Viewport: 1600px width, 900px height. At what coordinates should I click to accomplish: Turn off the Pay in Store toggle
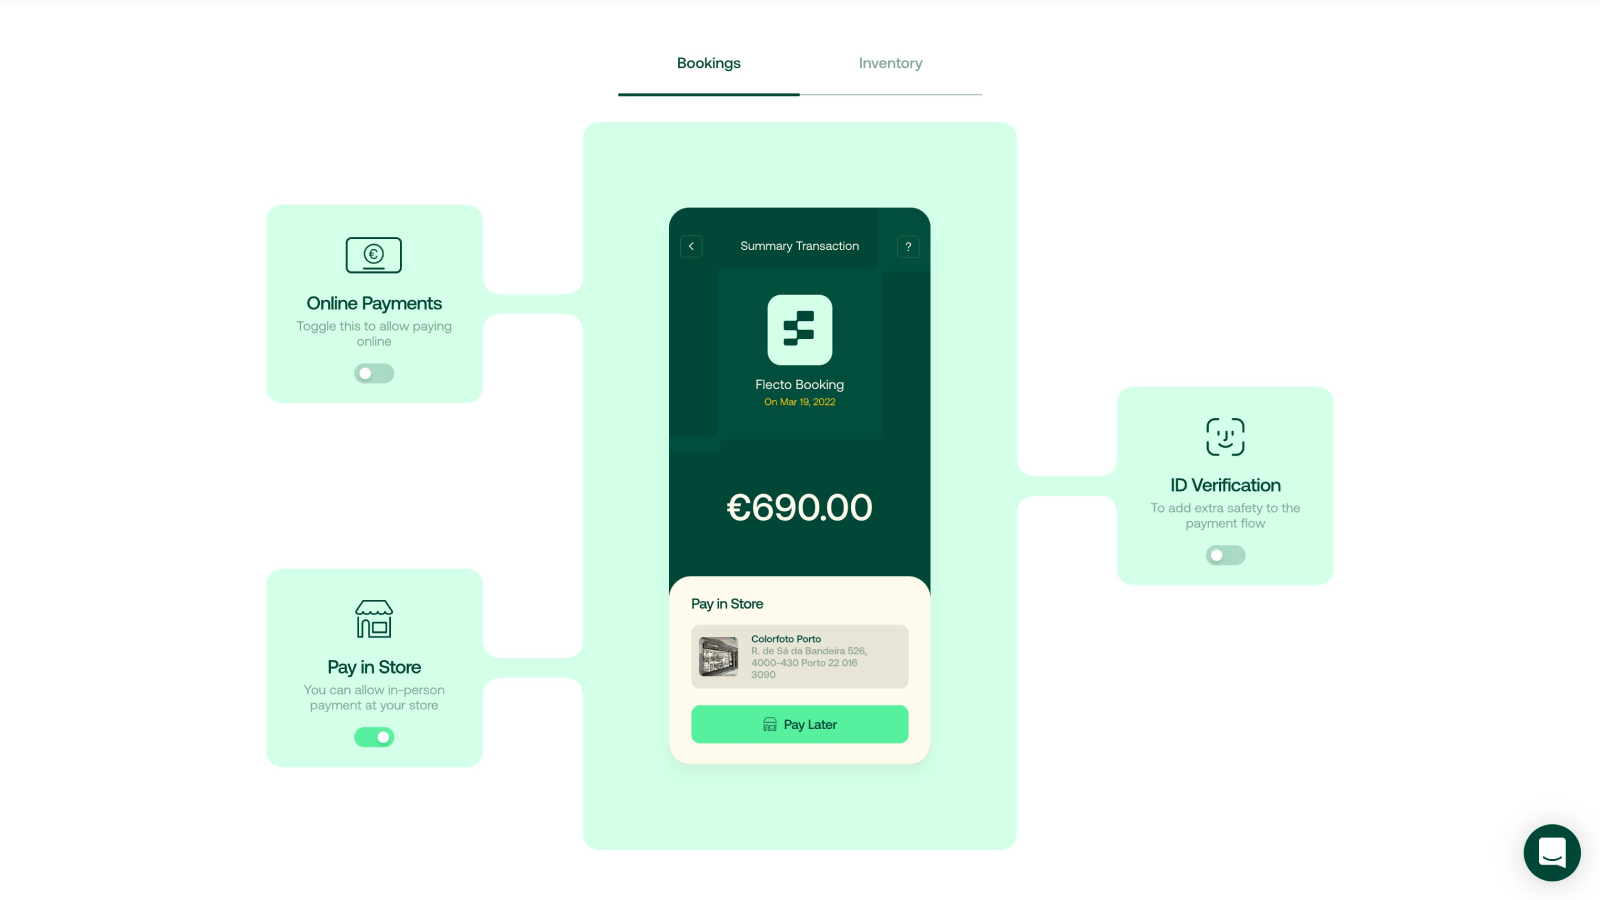tap(374, 737)
